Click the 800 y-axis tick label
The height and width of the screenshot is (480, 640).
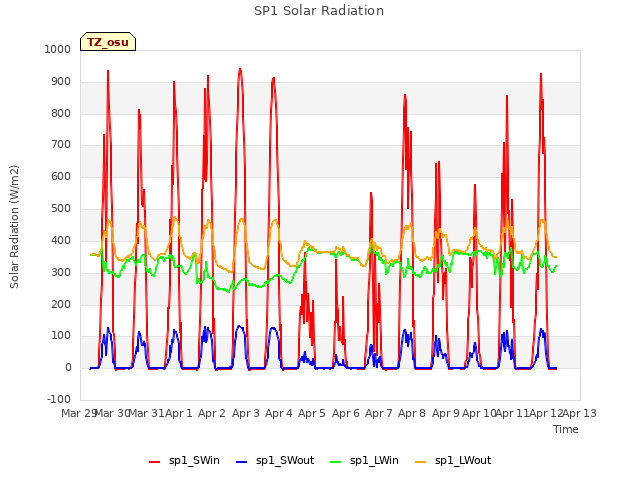pos(61,113)
